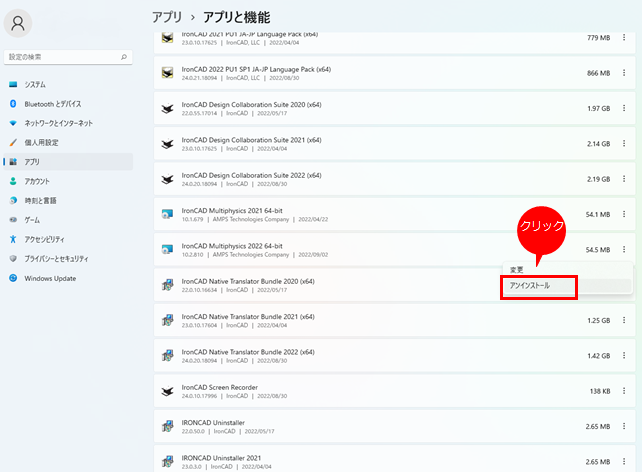Open more options for Design Collaboration Suite 2020
Viewport: 642px width, 472px height.
pyautogui.click(x=623, y=108)
